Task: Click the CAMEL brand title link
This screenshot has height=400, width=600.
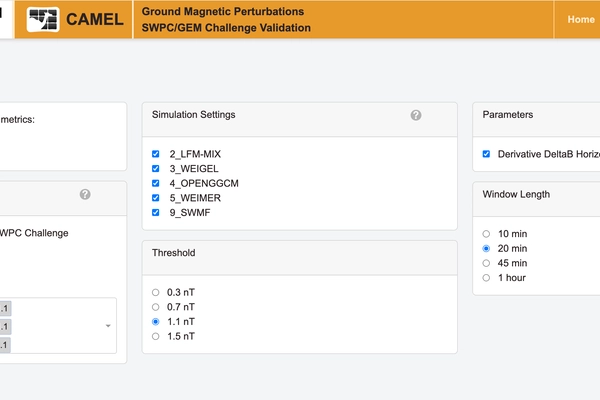Action: pos(94,19)
